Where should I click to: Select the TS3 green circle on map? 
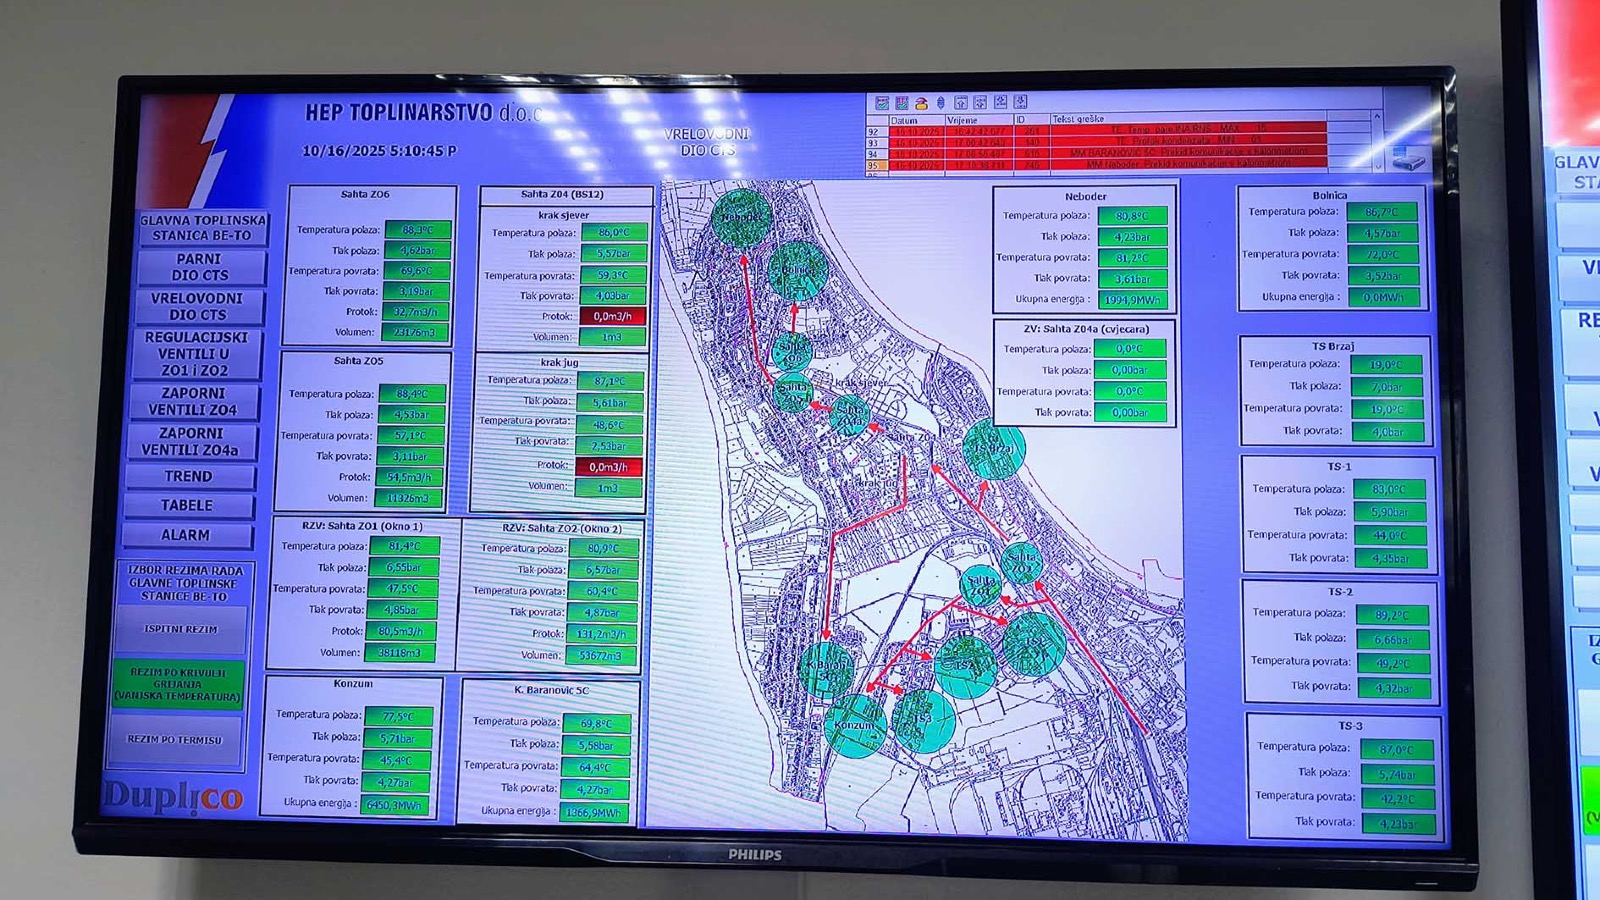(923, 720)
